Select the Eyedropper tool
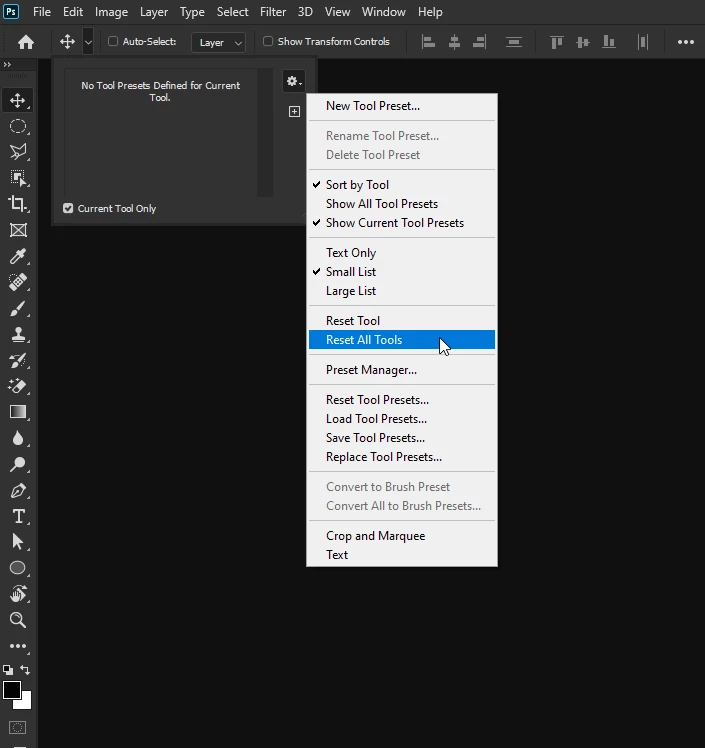705x748 pixels. click(18, 256)
